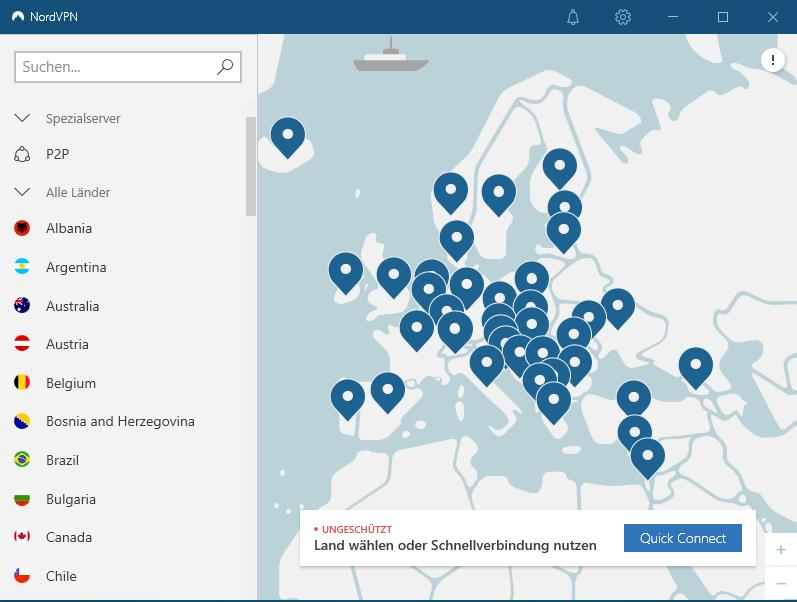Select the Iceland map pin
Image resolution: width=797 pixels, height=602 pixels.
coord(288,135)
